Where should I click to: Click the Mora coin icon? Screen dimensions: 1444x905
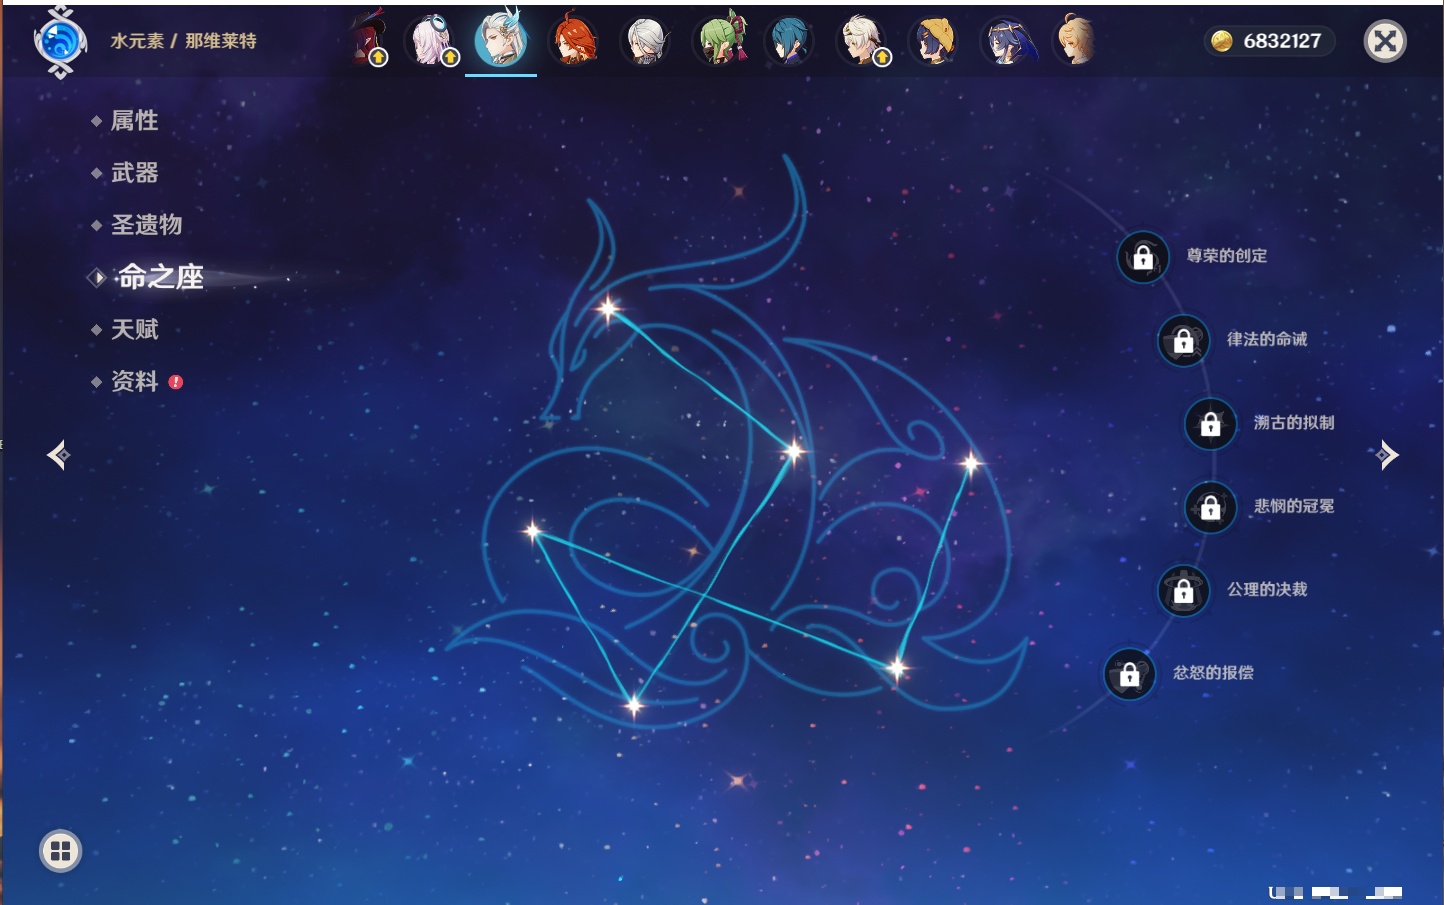[x=1221, y=41]
